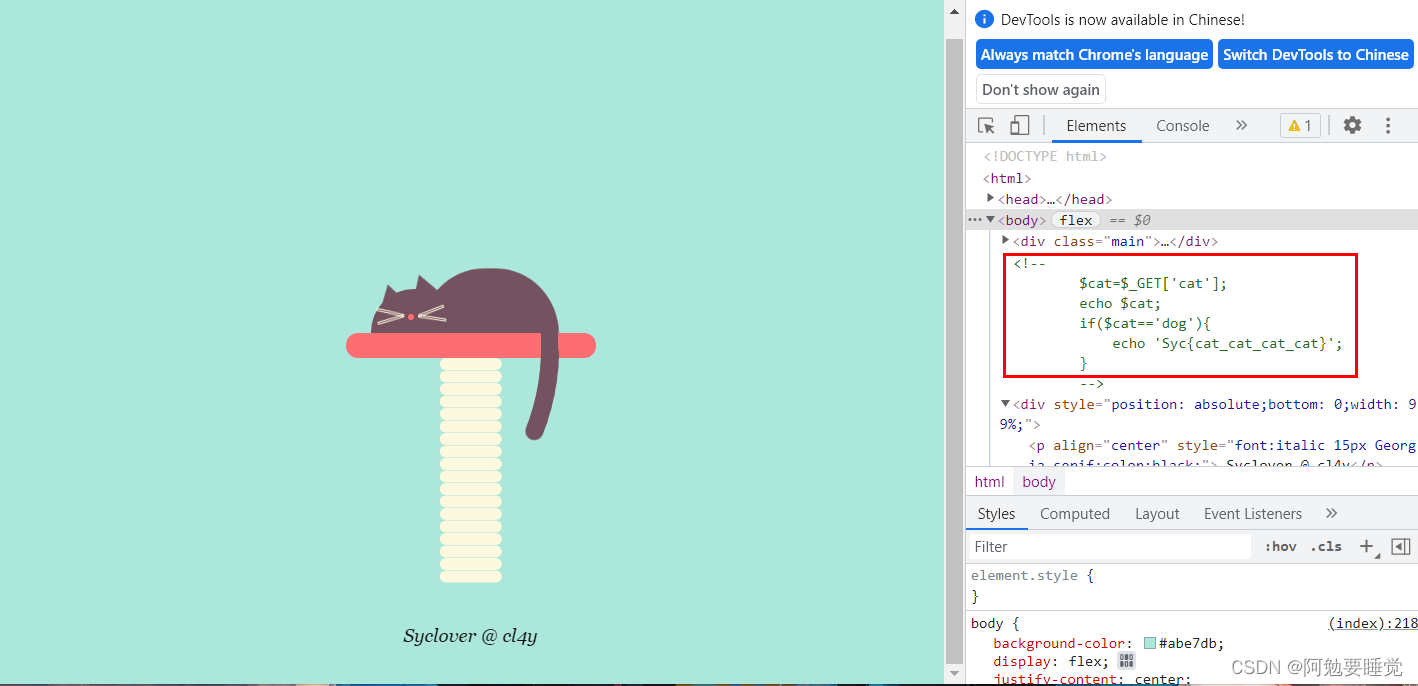Select the inspect element cursor icon
1418x686 pixels.
(985, 125)
